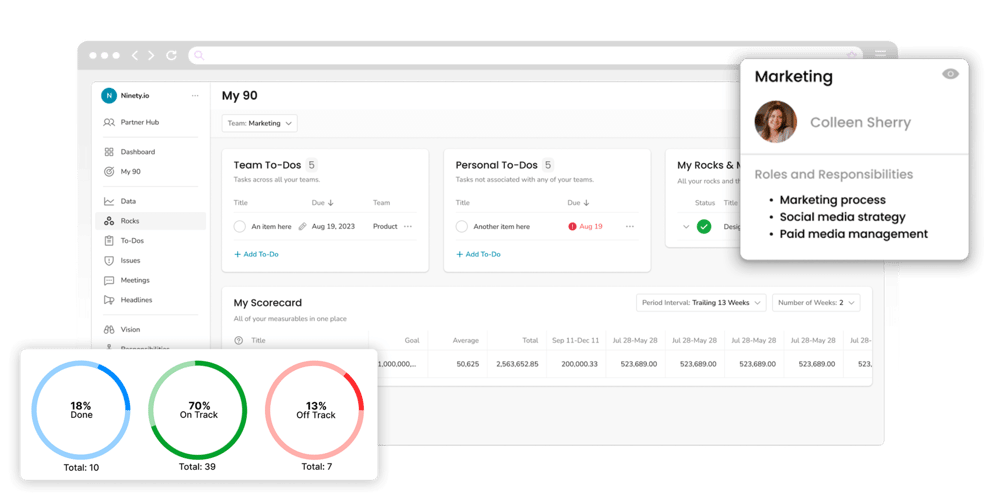Screen dimensions: 1000x501
Task: Click the address bar search icon
Action: [x=199, y=55]
